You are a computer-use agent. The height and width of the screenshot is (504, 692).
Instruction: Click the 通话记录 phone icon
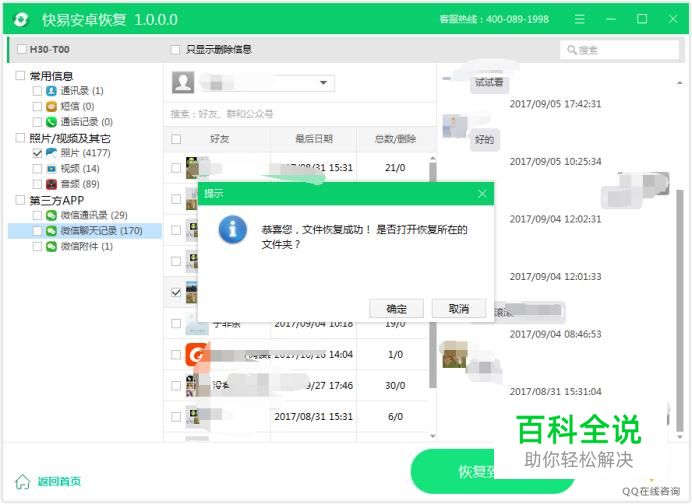(51, 122)
